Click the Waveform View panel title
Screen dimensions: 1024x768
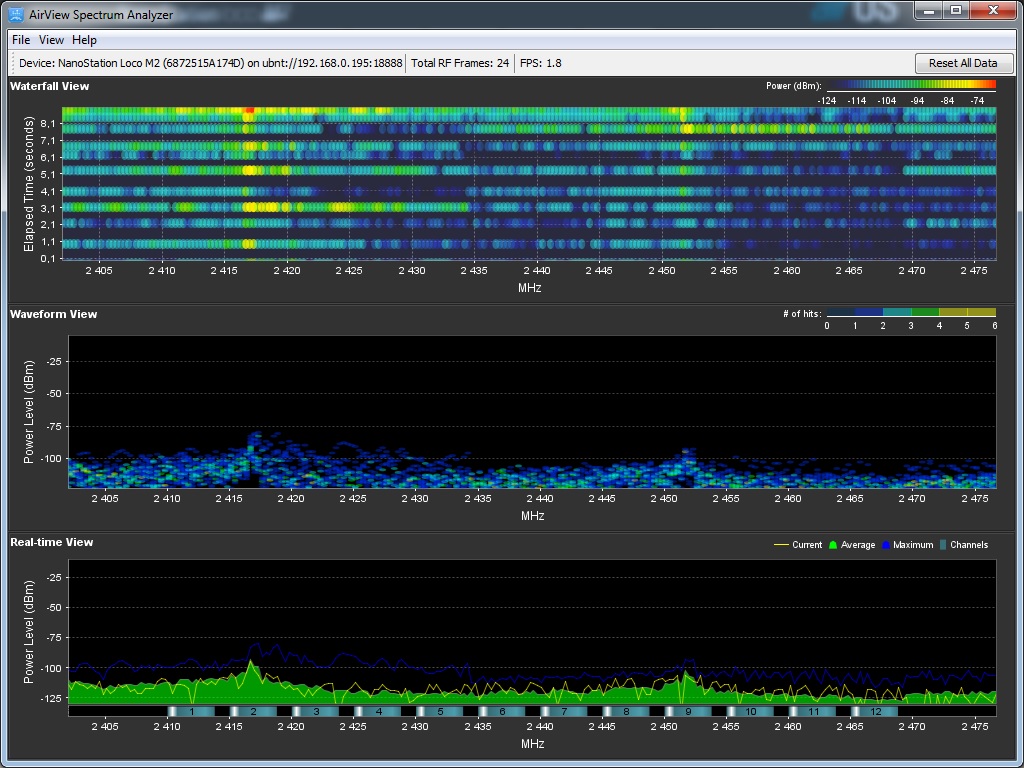click(53, 314)
